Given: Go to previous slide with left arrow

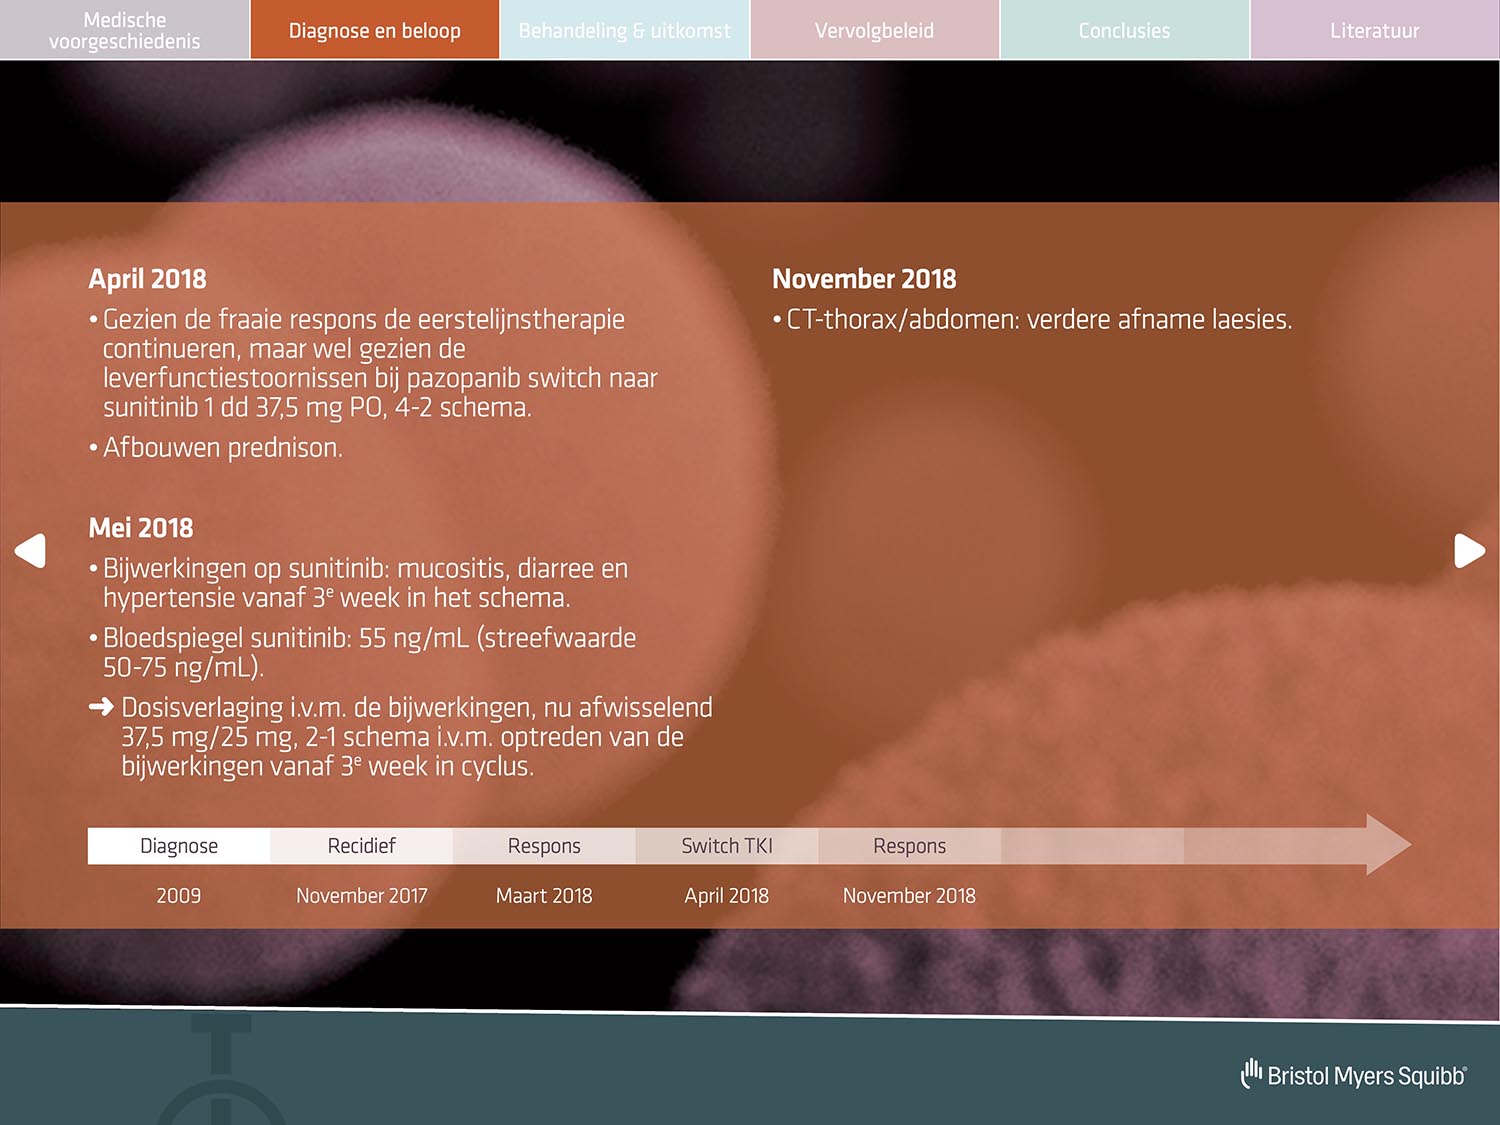Looking at the screenshot, I should tap(30, 551).
